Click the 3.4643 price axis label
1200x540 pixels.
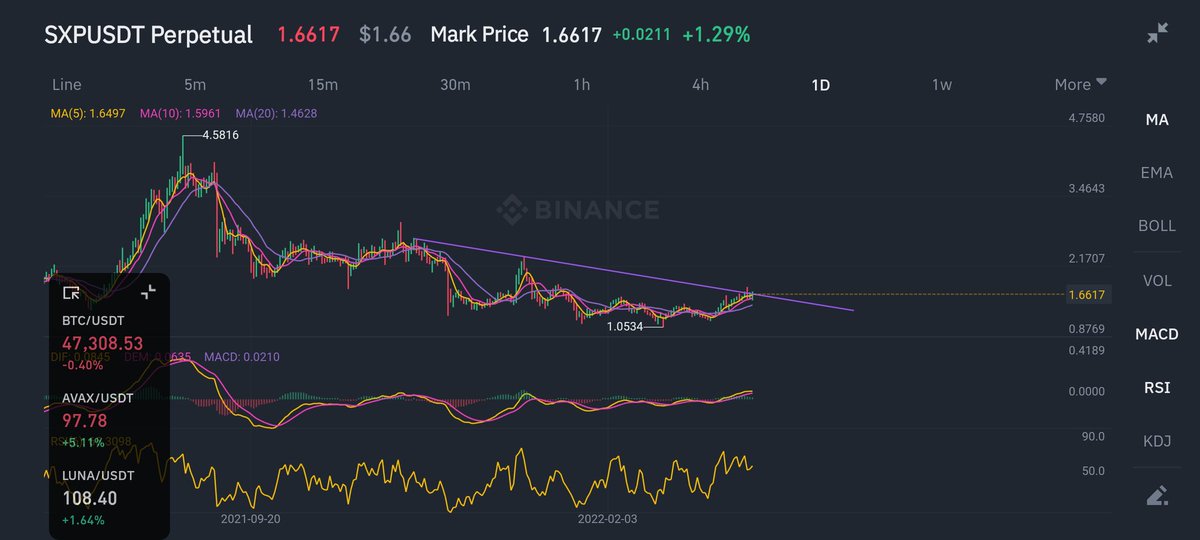point(1085,188)
